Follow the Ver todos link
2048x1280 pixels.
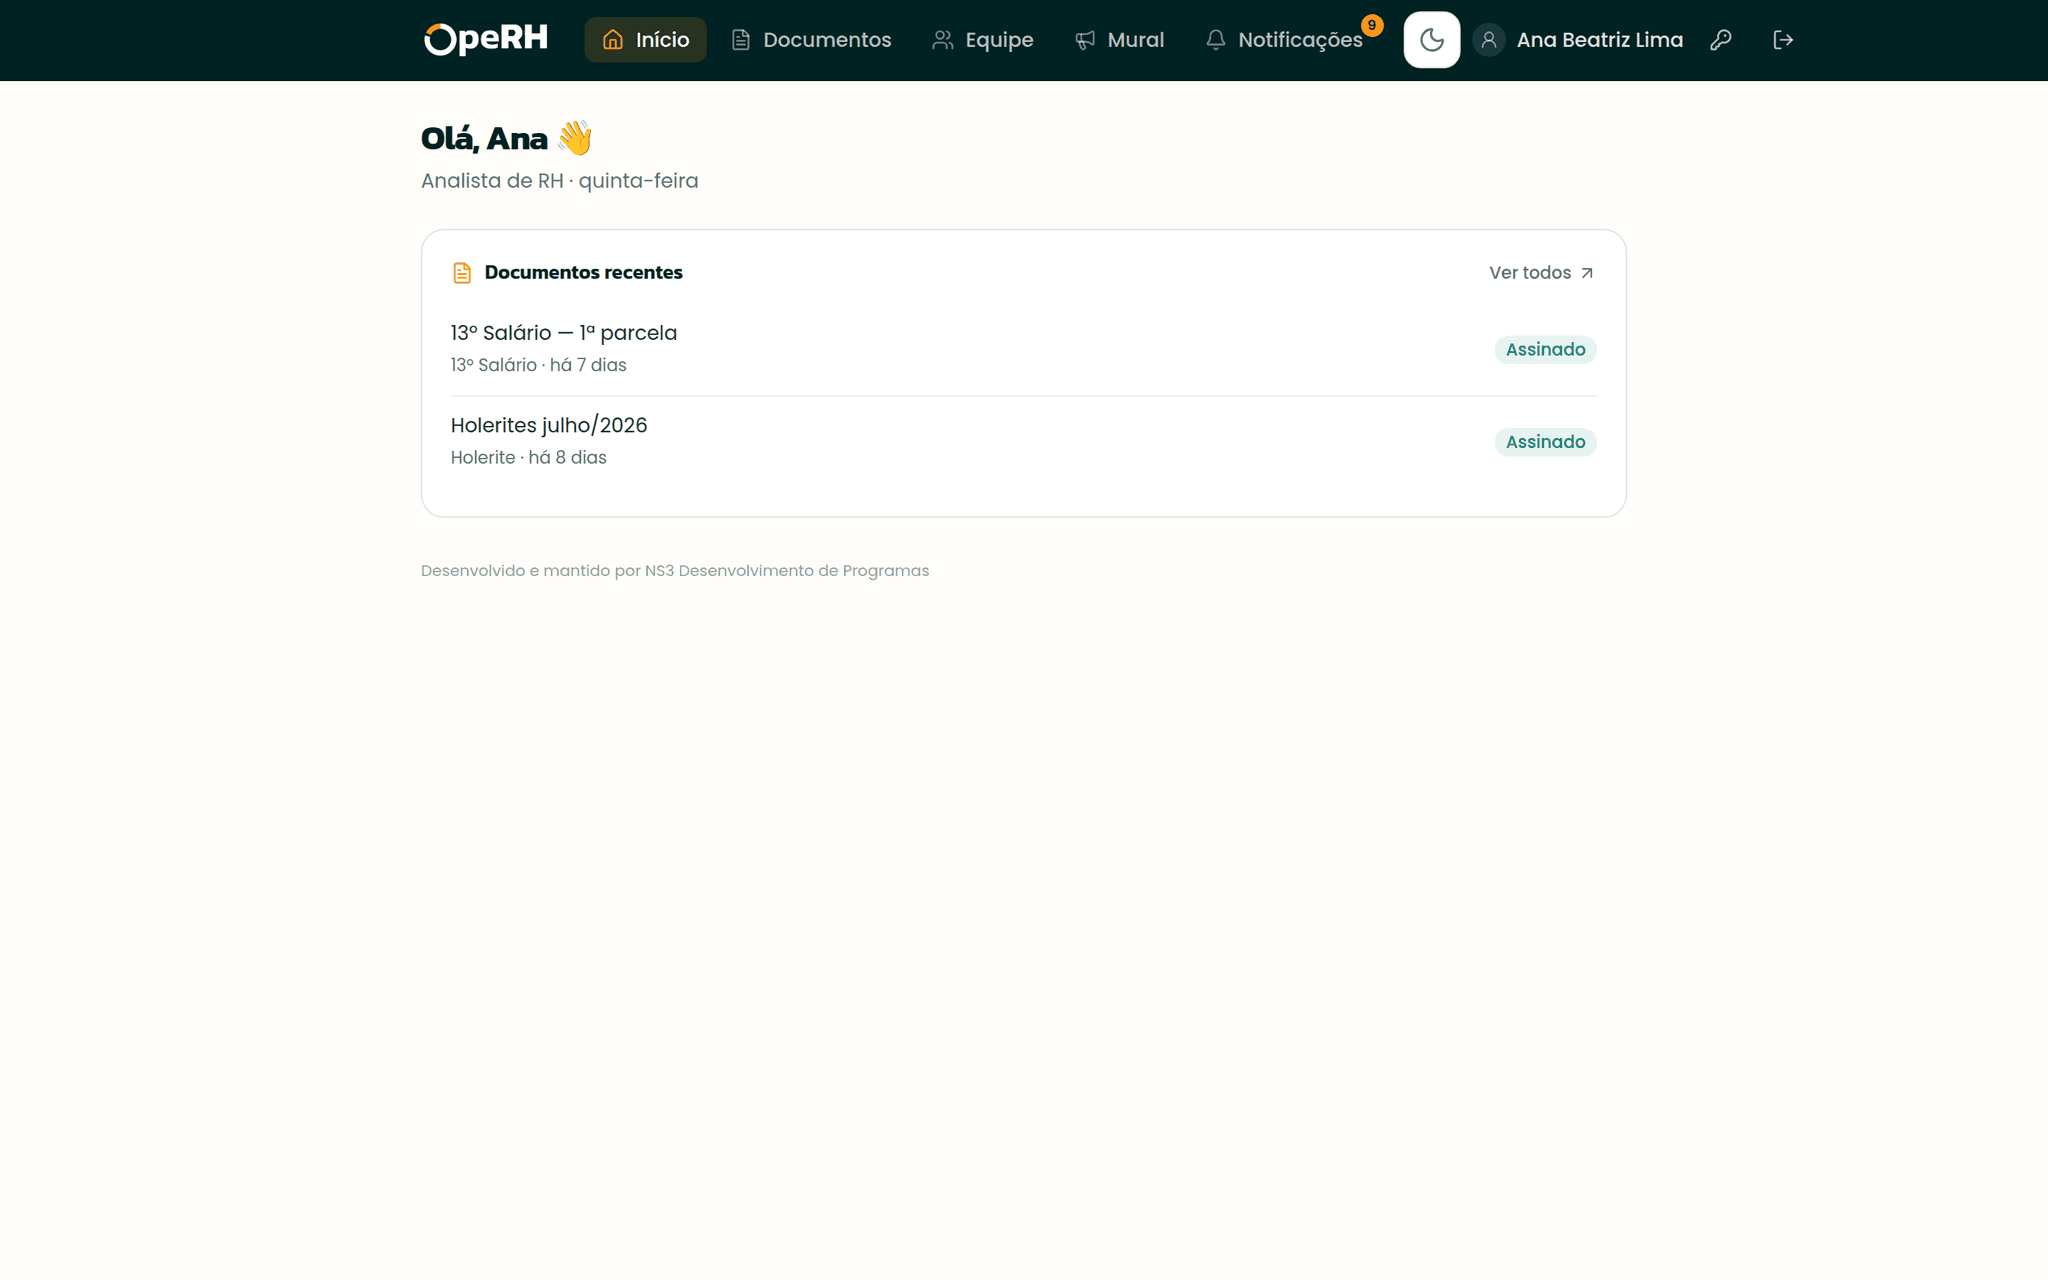[x=1541, y=273]
